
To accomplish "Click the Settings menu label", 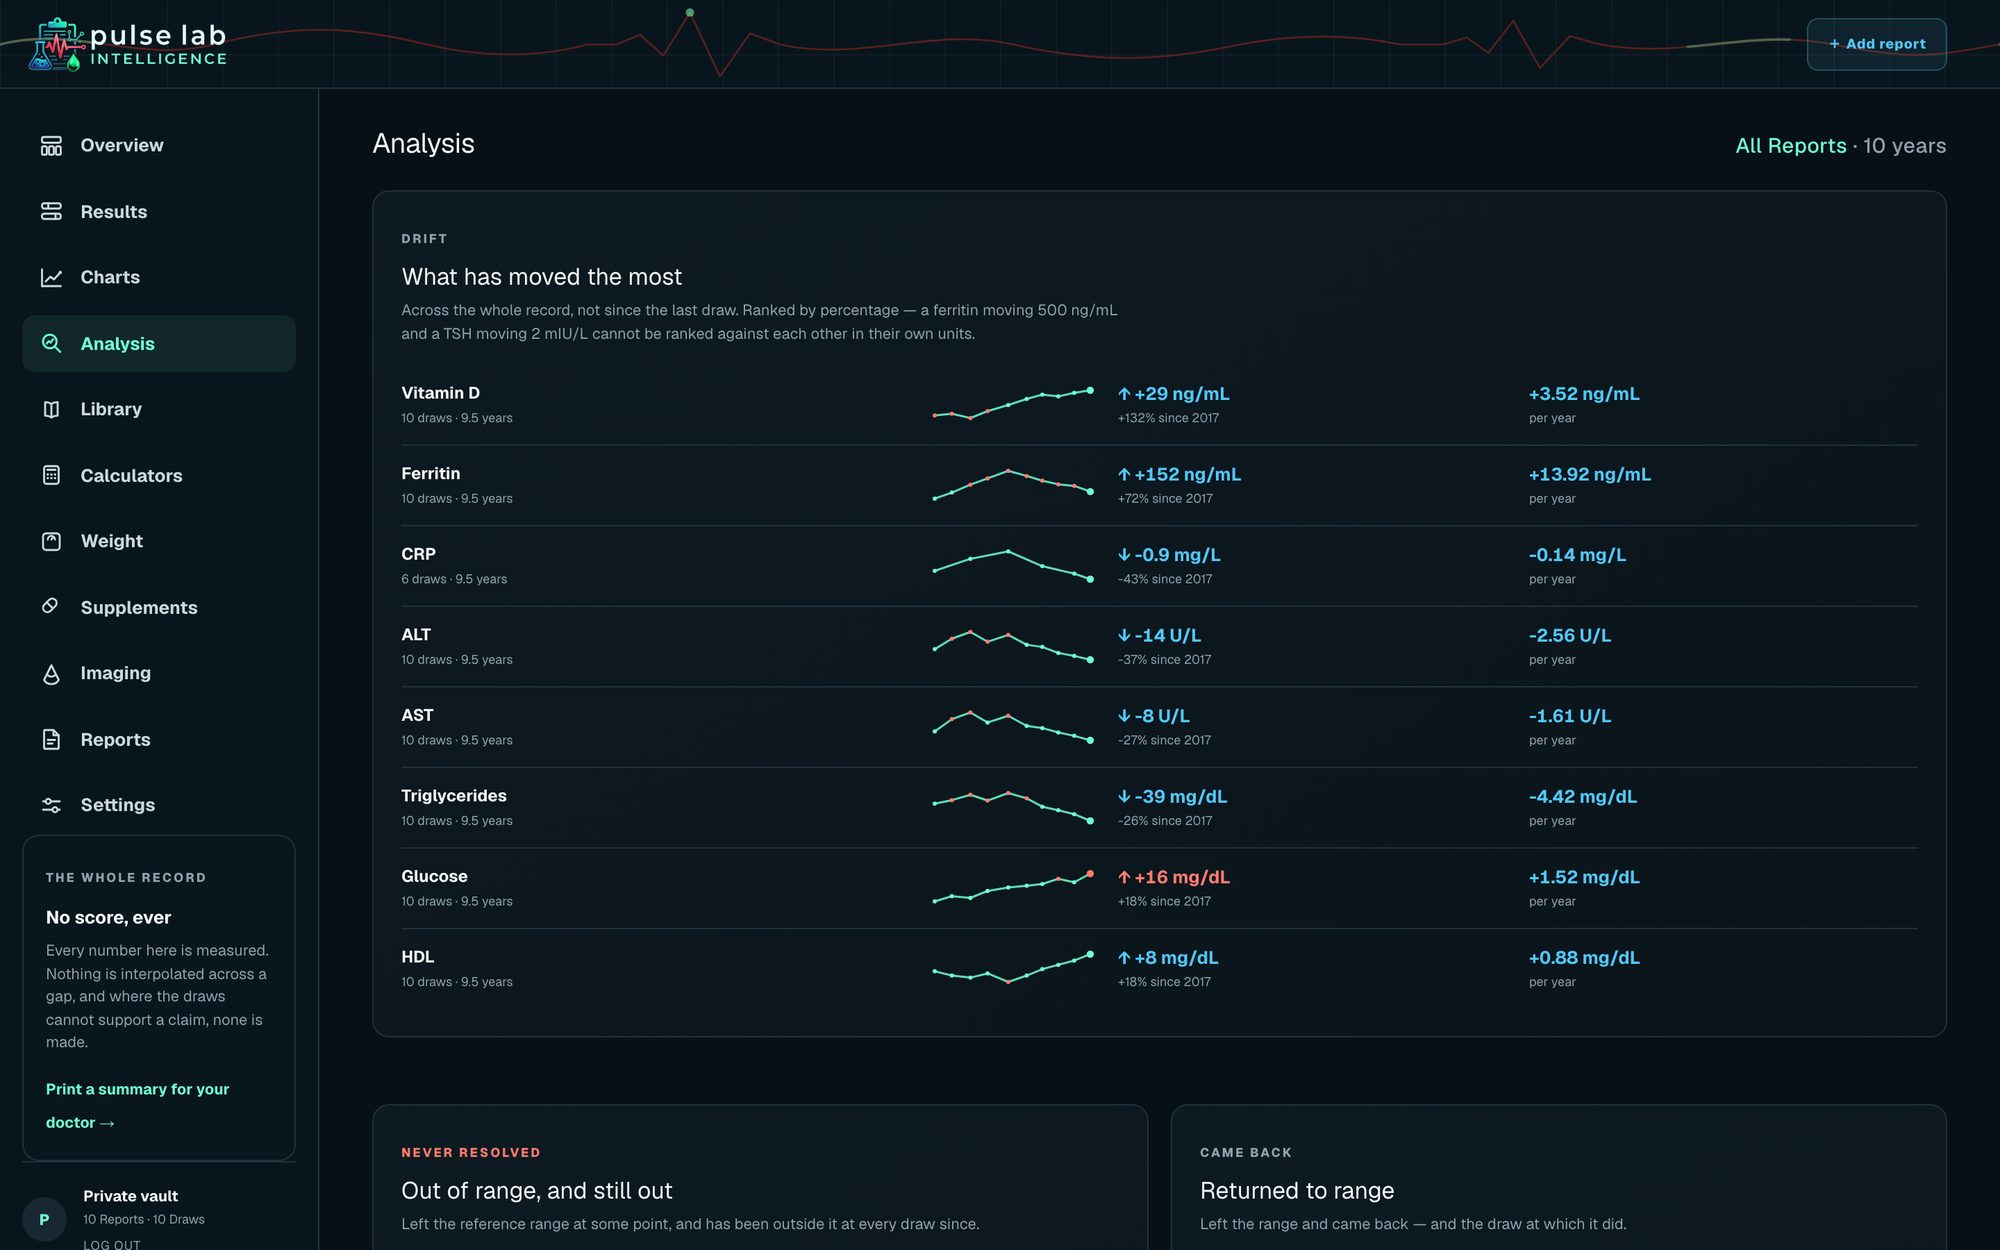I will (118, 805).
